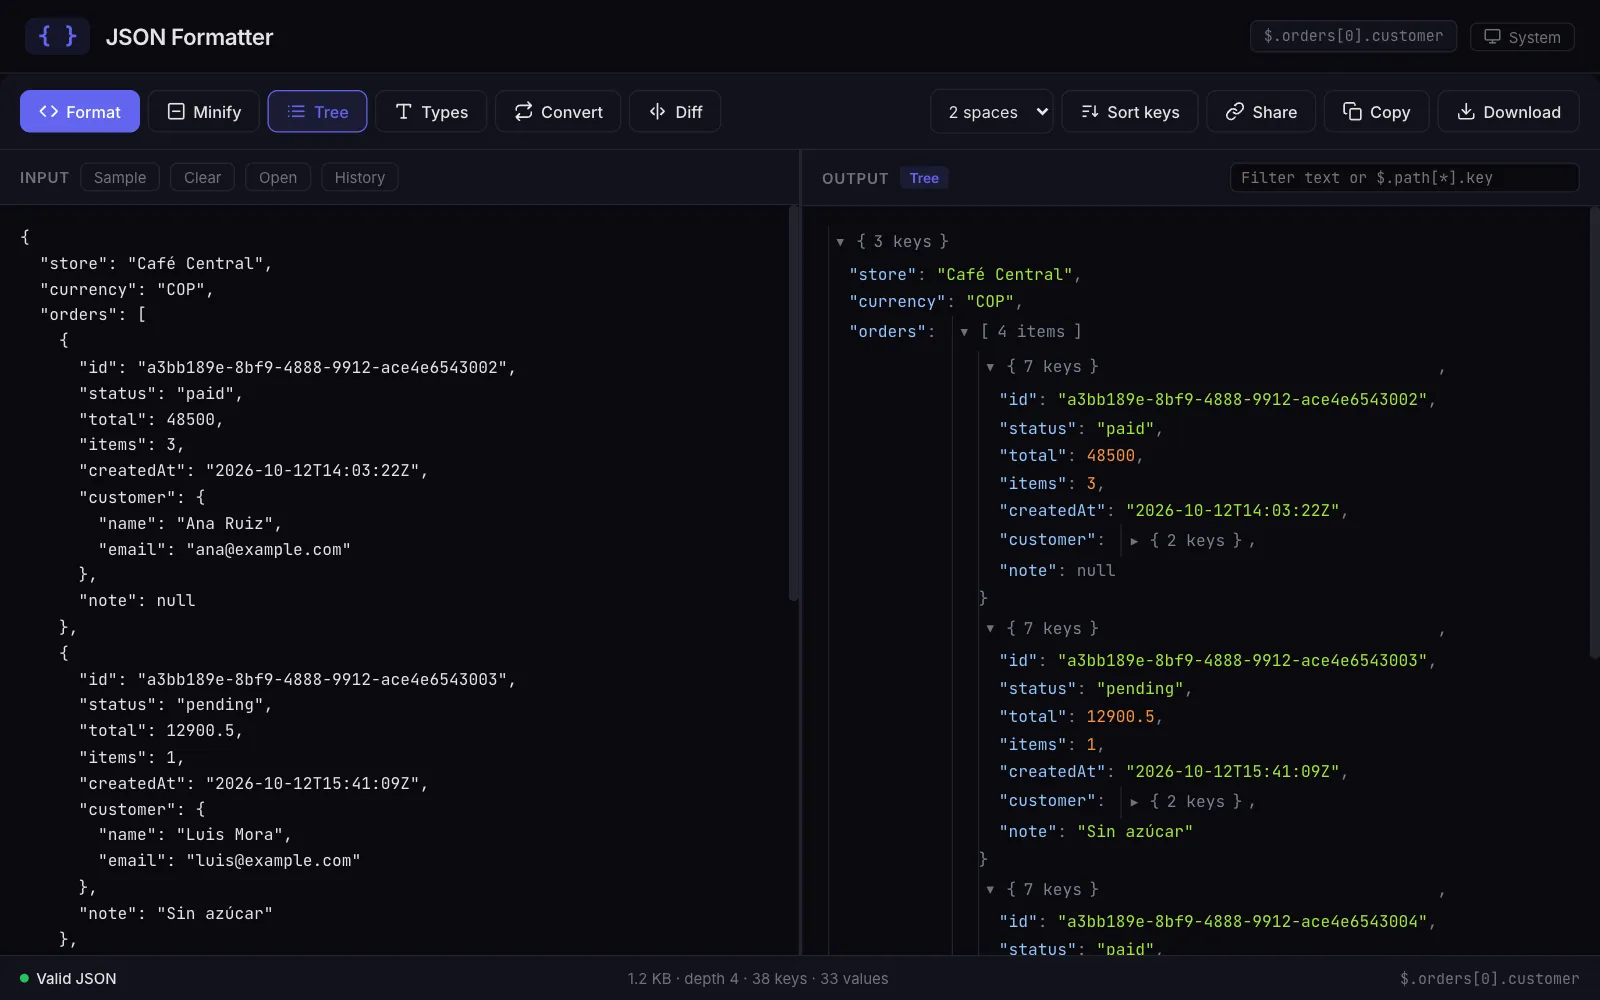This screenshot has width=1600, height=1000.
Task: Click the input panel vertical scrollbar
Action: (794, 402)
